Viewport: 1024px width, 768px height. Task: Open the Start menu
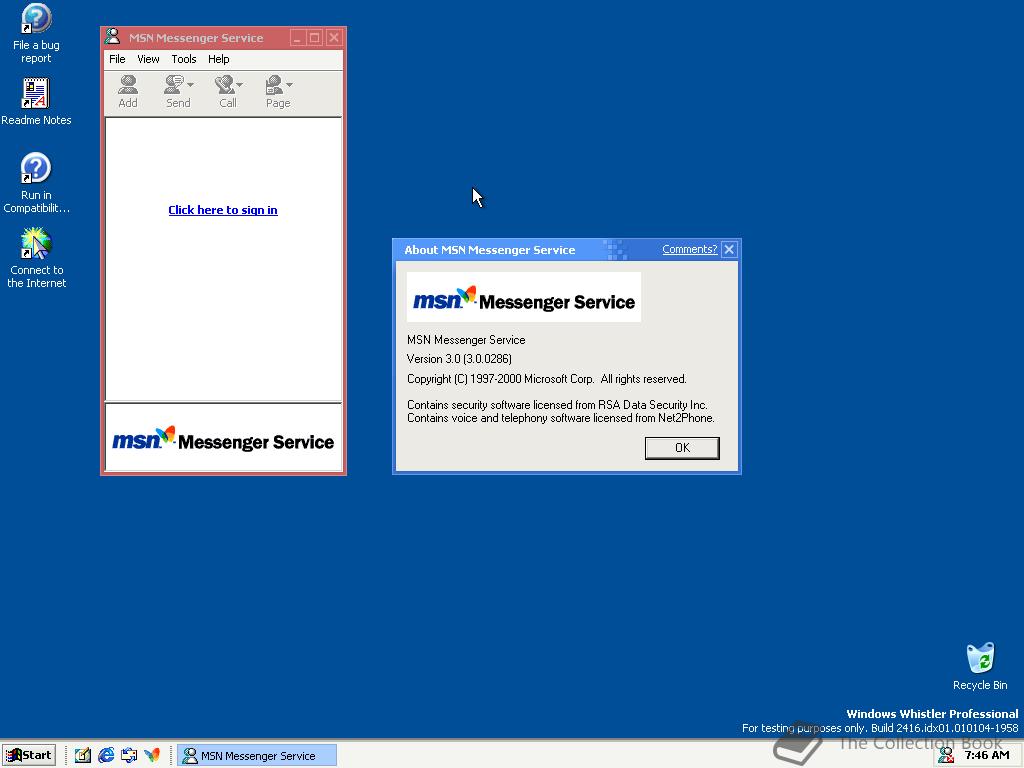29,756
